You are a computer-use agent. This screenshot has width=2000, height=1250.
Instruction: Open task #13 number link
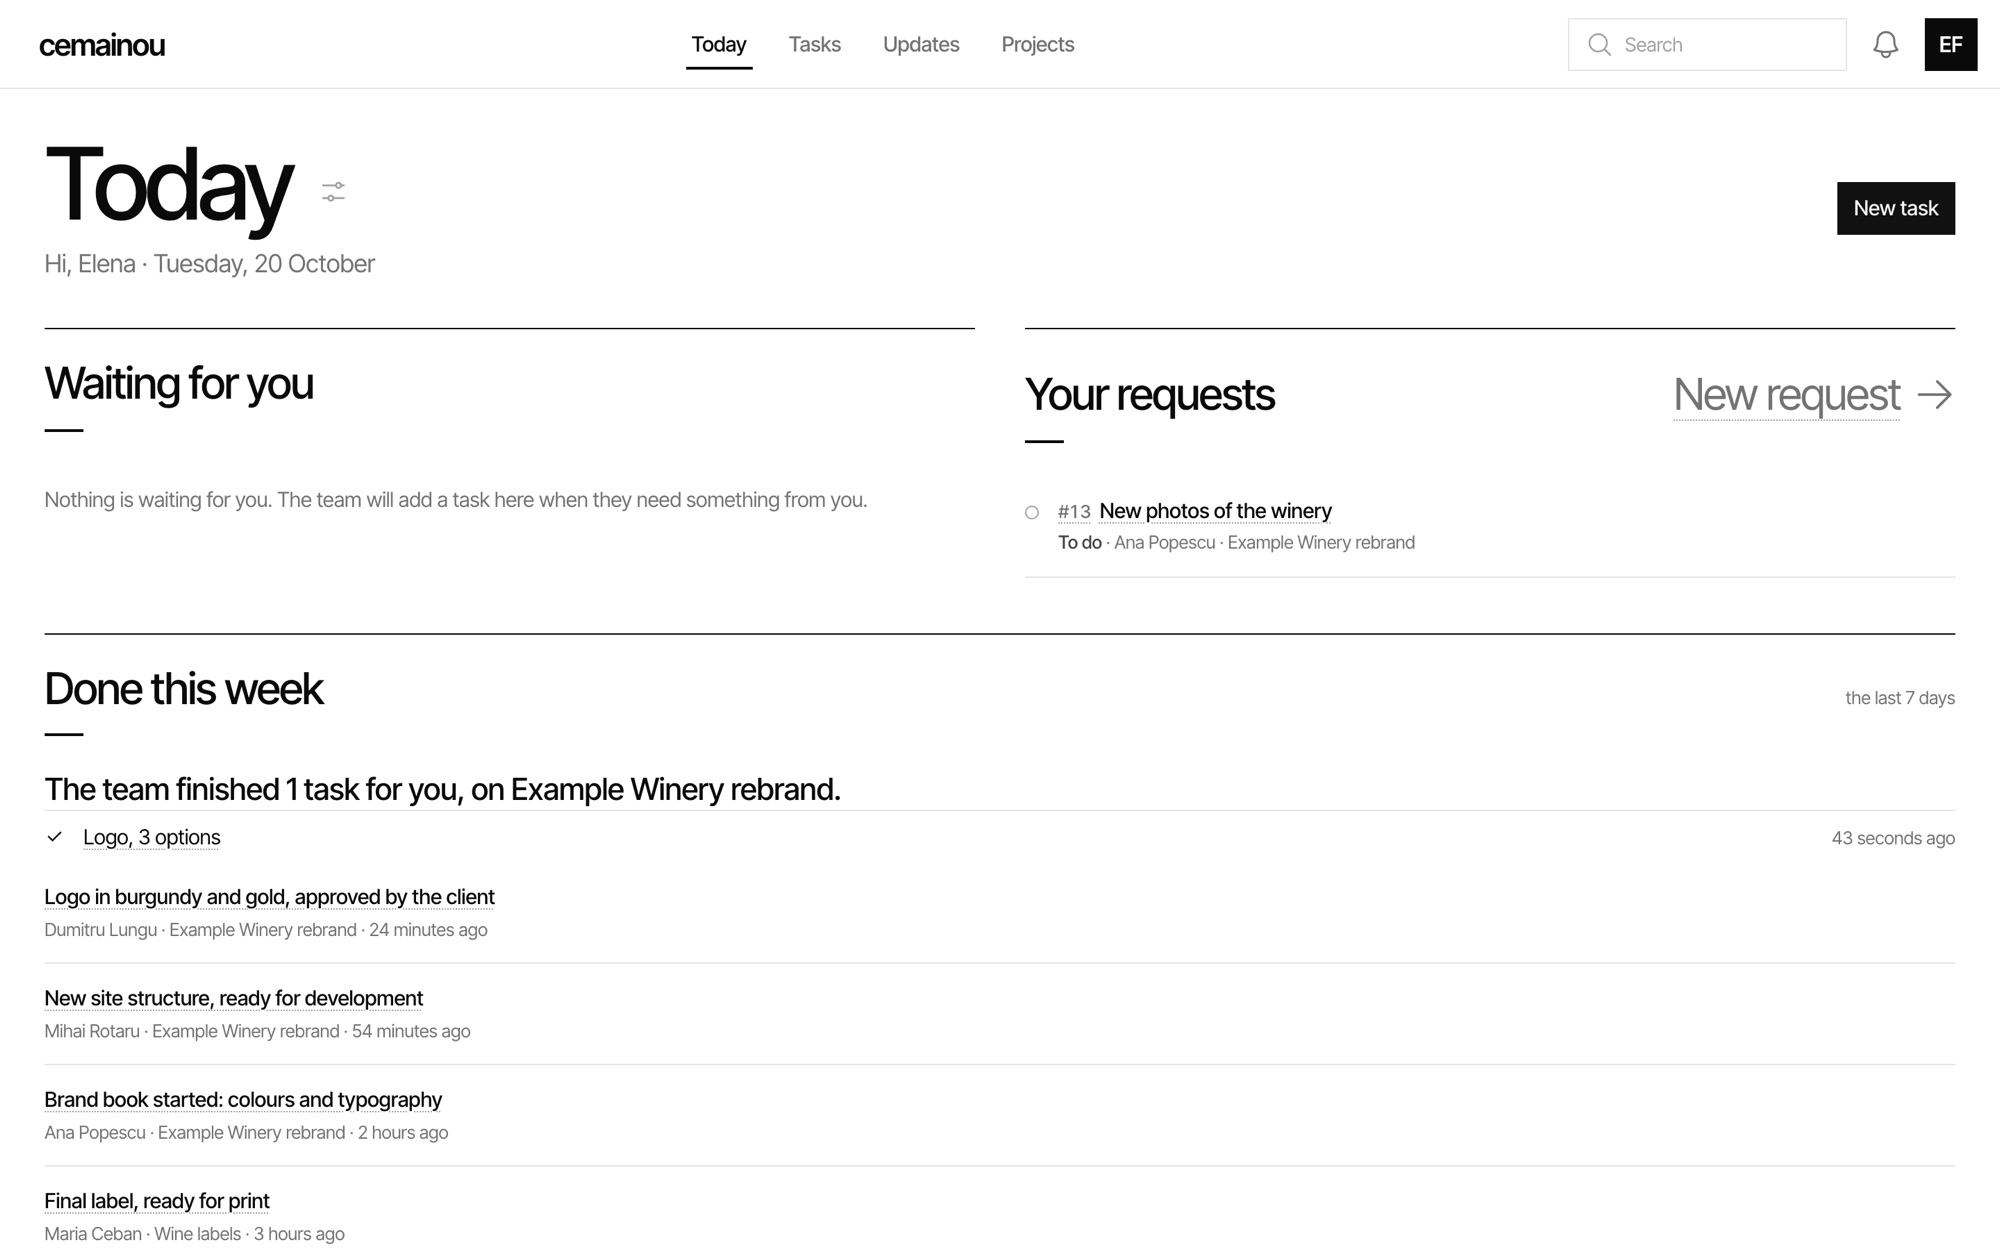tap(1074, 512)
